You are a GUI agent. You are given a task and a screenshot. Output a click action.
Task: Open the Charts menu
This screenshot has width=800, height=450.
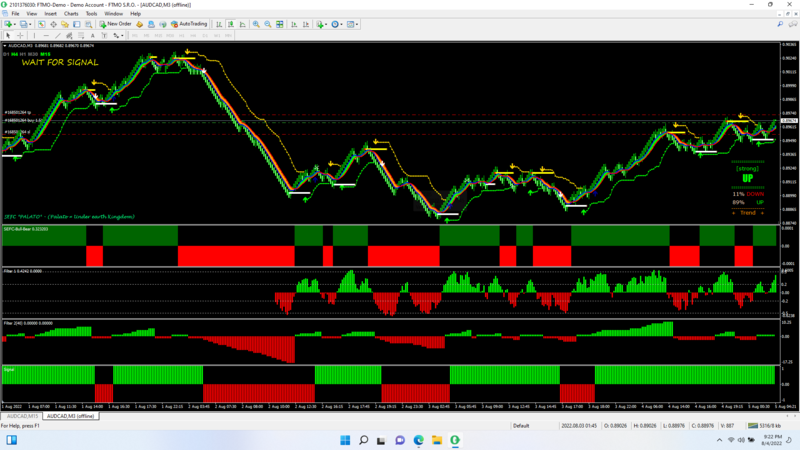click(x=71, y=14)
